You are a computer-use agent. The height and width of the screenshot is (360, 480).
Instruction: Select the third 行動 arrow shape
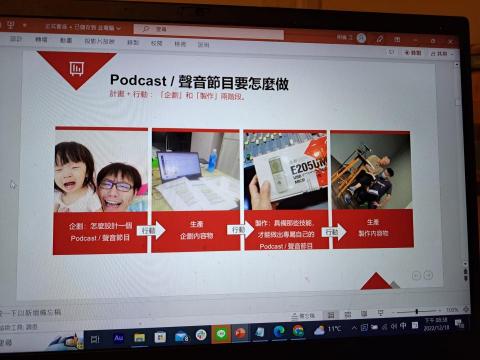[334, 232]
